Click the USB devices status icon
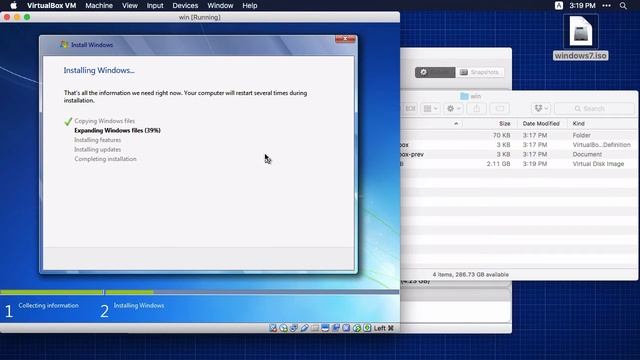 pos(304,328)
